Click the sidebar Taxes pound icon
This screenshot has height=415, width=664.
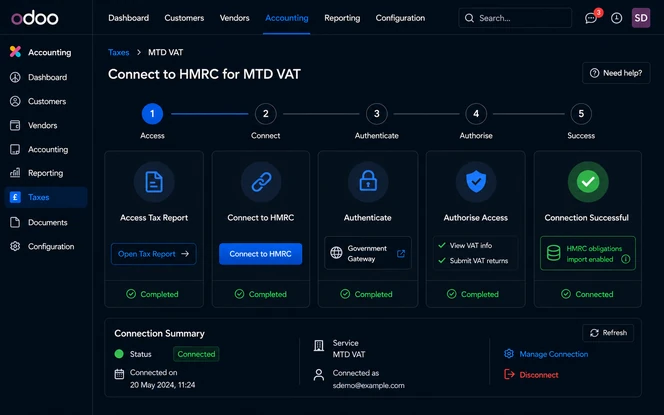pos(15,197)
